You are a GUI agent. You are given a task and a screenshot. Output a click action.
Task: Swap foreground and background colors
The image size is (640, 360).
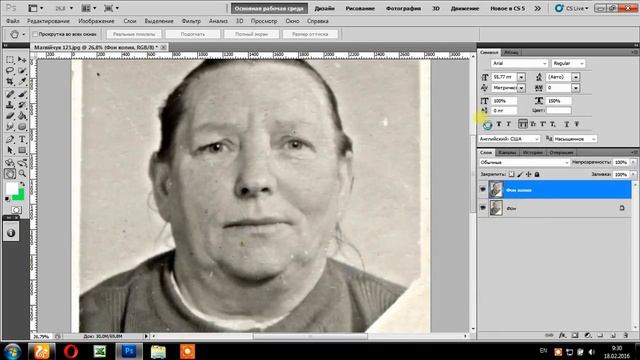[22, 184]
